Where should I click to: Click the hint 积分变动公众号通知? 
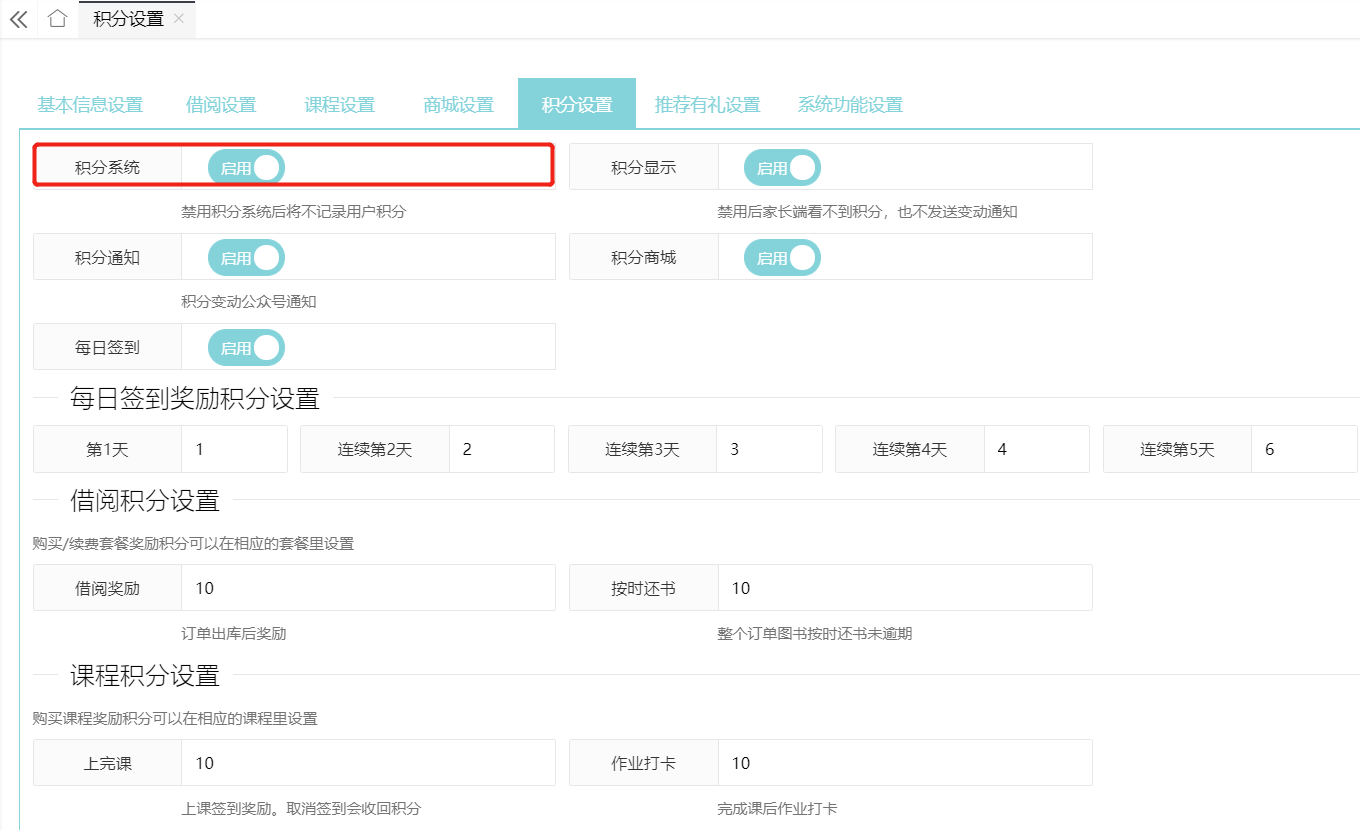point(249,301)
